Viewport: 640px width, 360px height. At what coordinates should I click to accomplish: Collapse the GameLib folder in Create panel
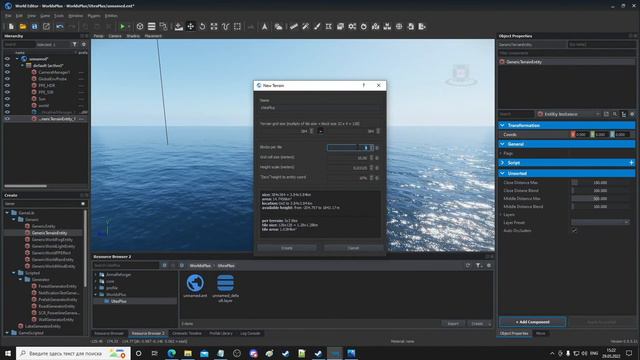click(x=7, y=213)
